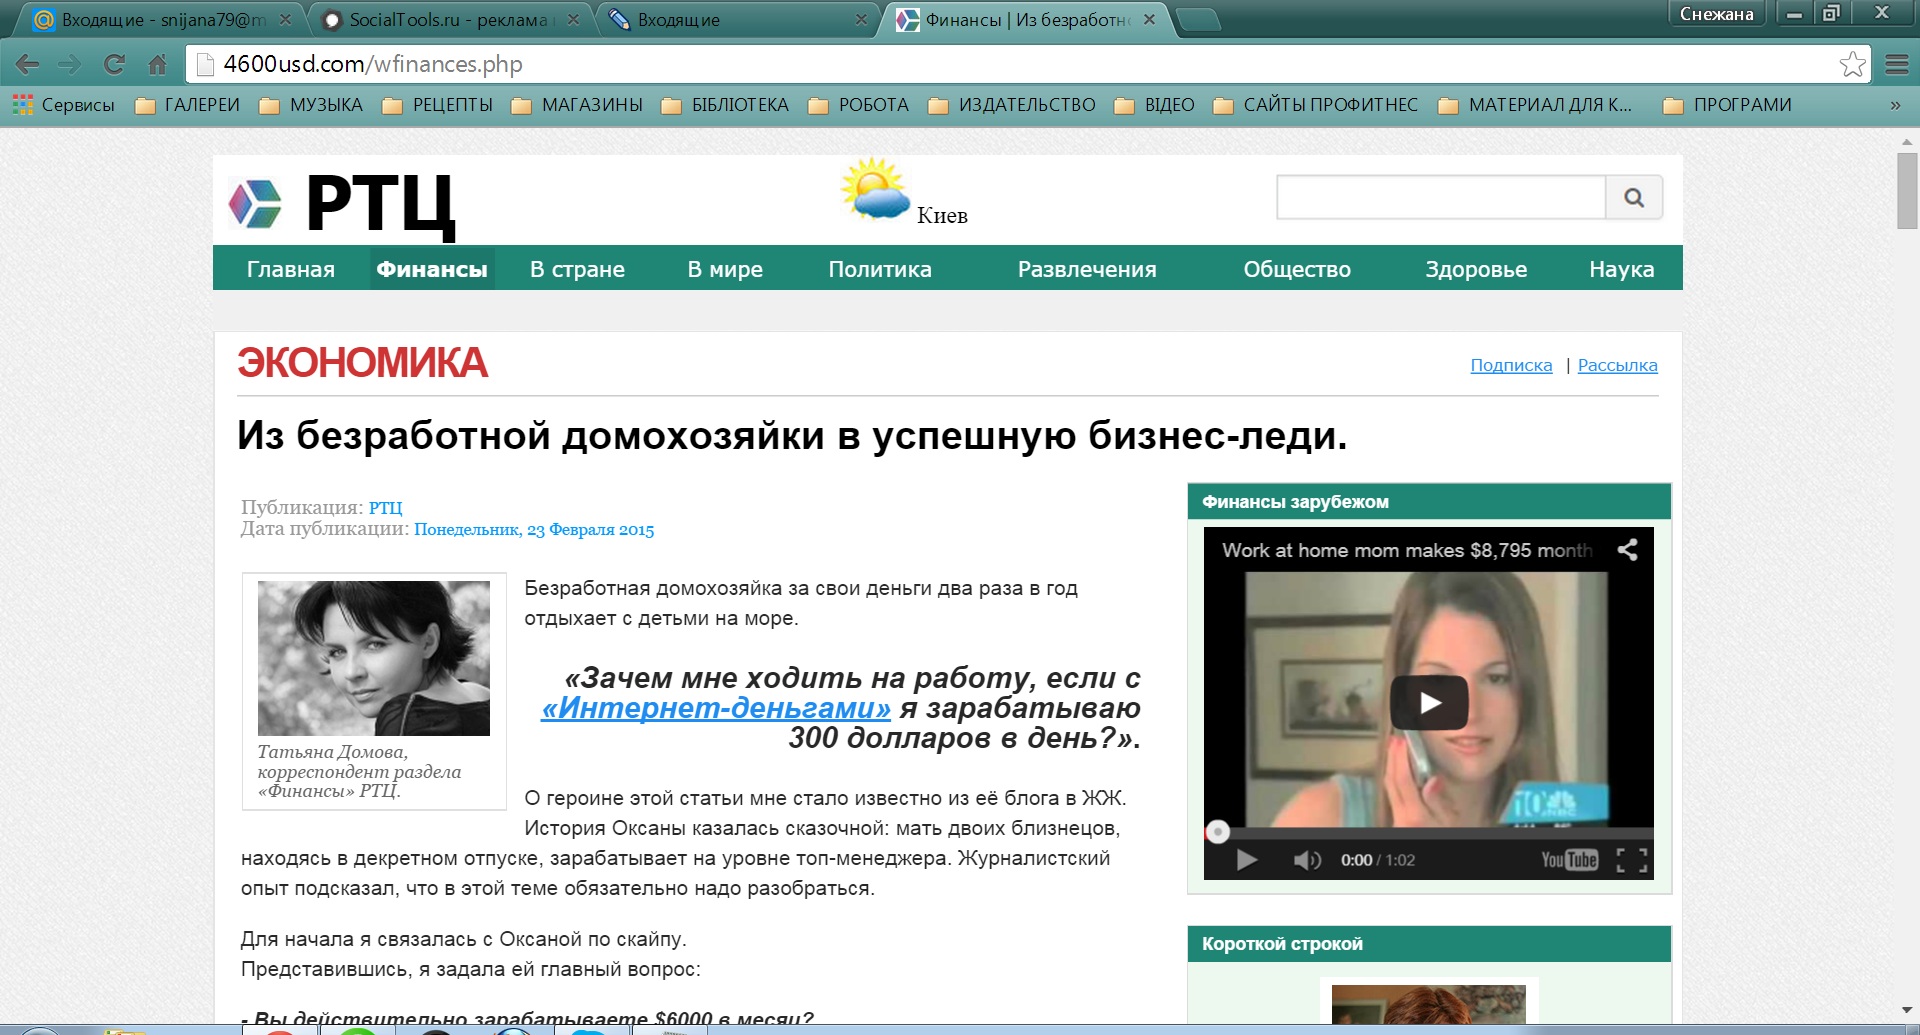
Task: Open the Главная menu item
Action: (291, 269)
